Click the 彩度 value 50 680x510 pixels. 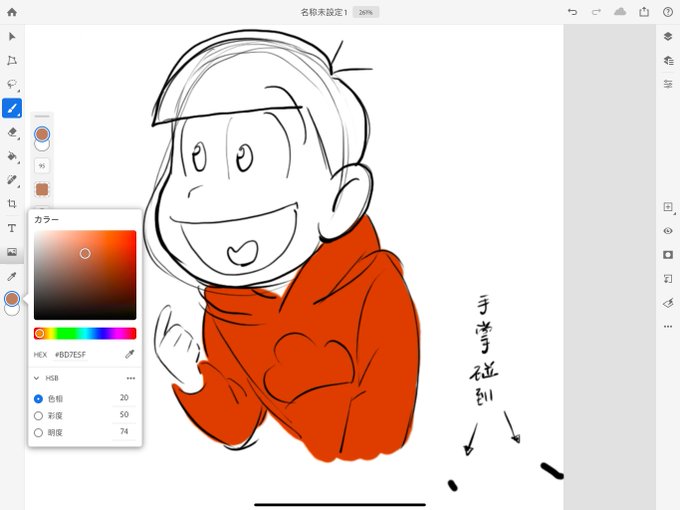(124, 415)
